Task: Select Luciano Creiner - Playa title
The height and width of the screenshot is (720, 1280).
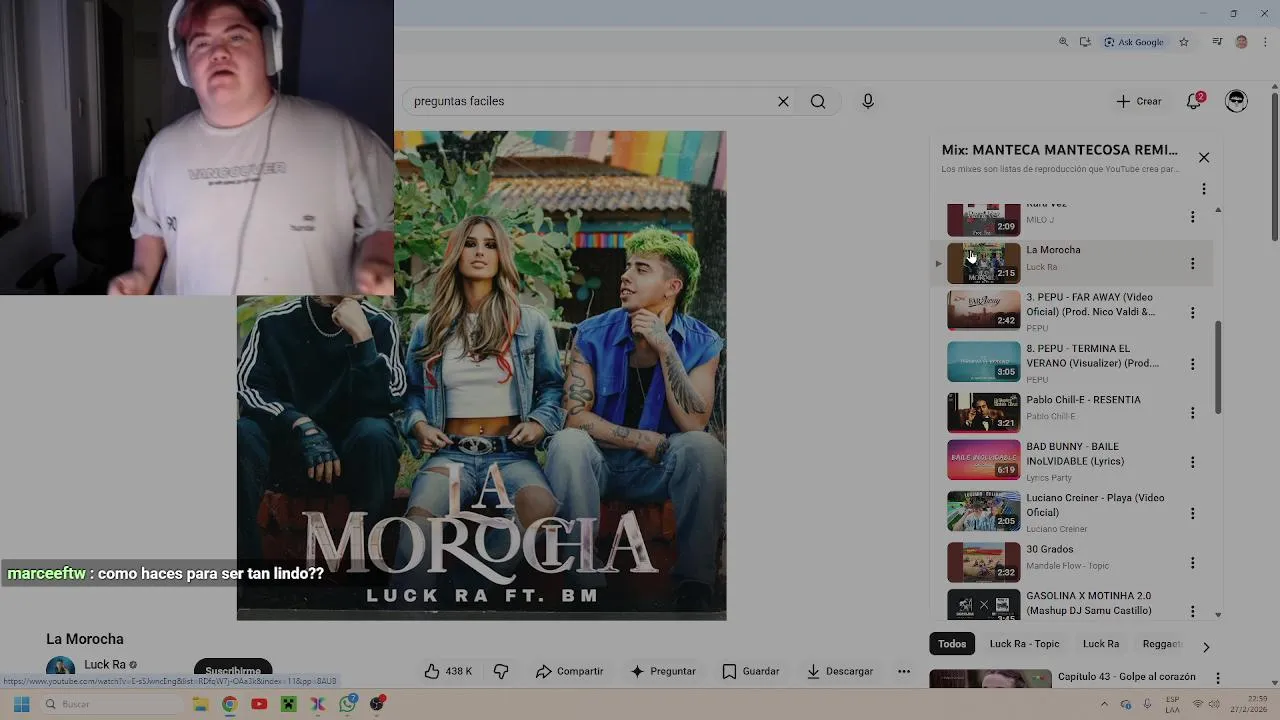Action: 1095,505
